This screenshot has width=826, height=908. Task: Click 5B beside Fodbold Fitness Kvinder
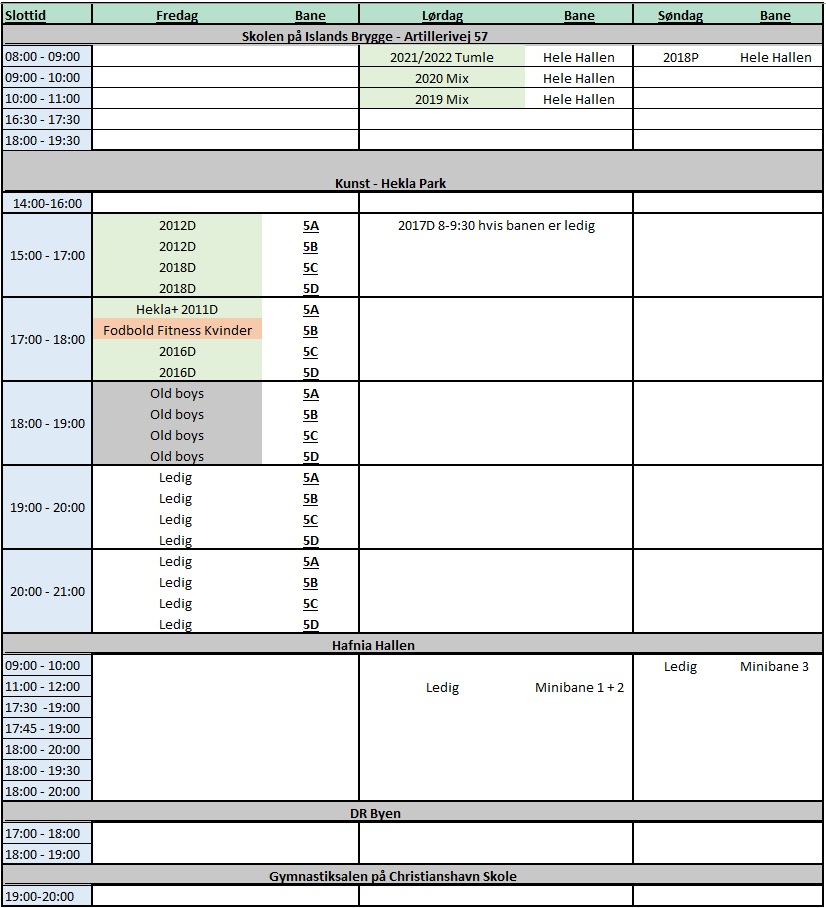[310, 331]
